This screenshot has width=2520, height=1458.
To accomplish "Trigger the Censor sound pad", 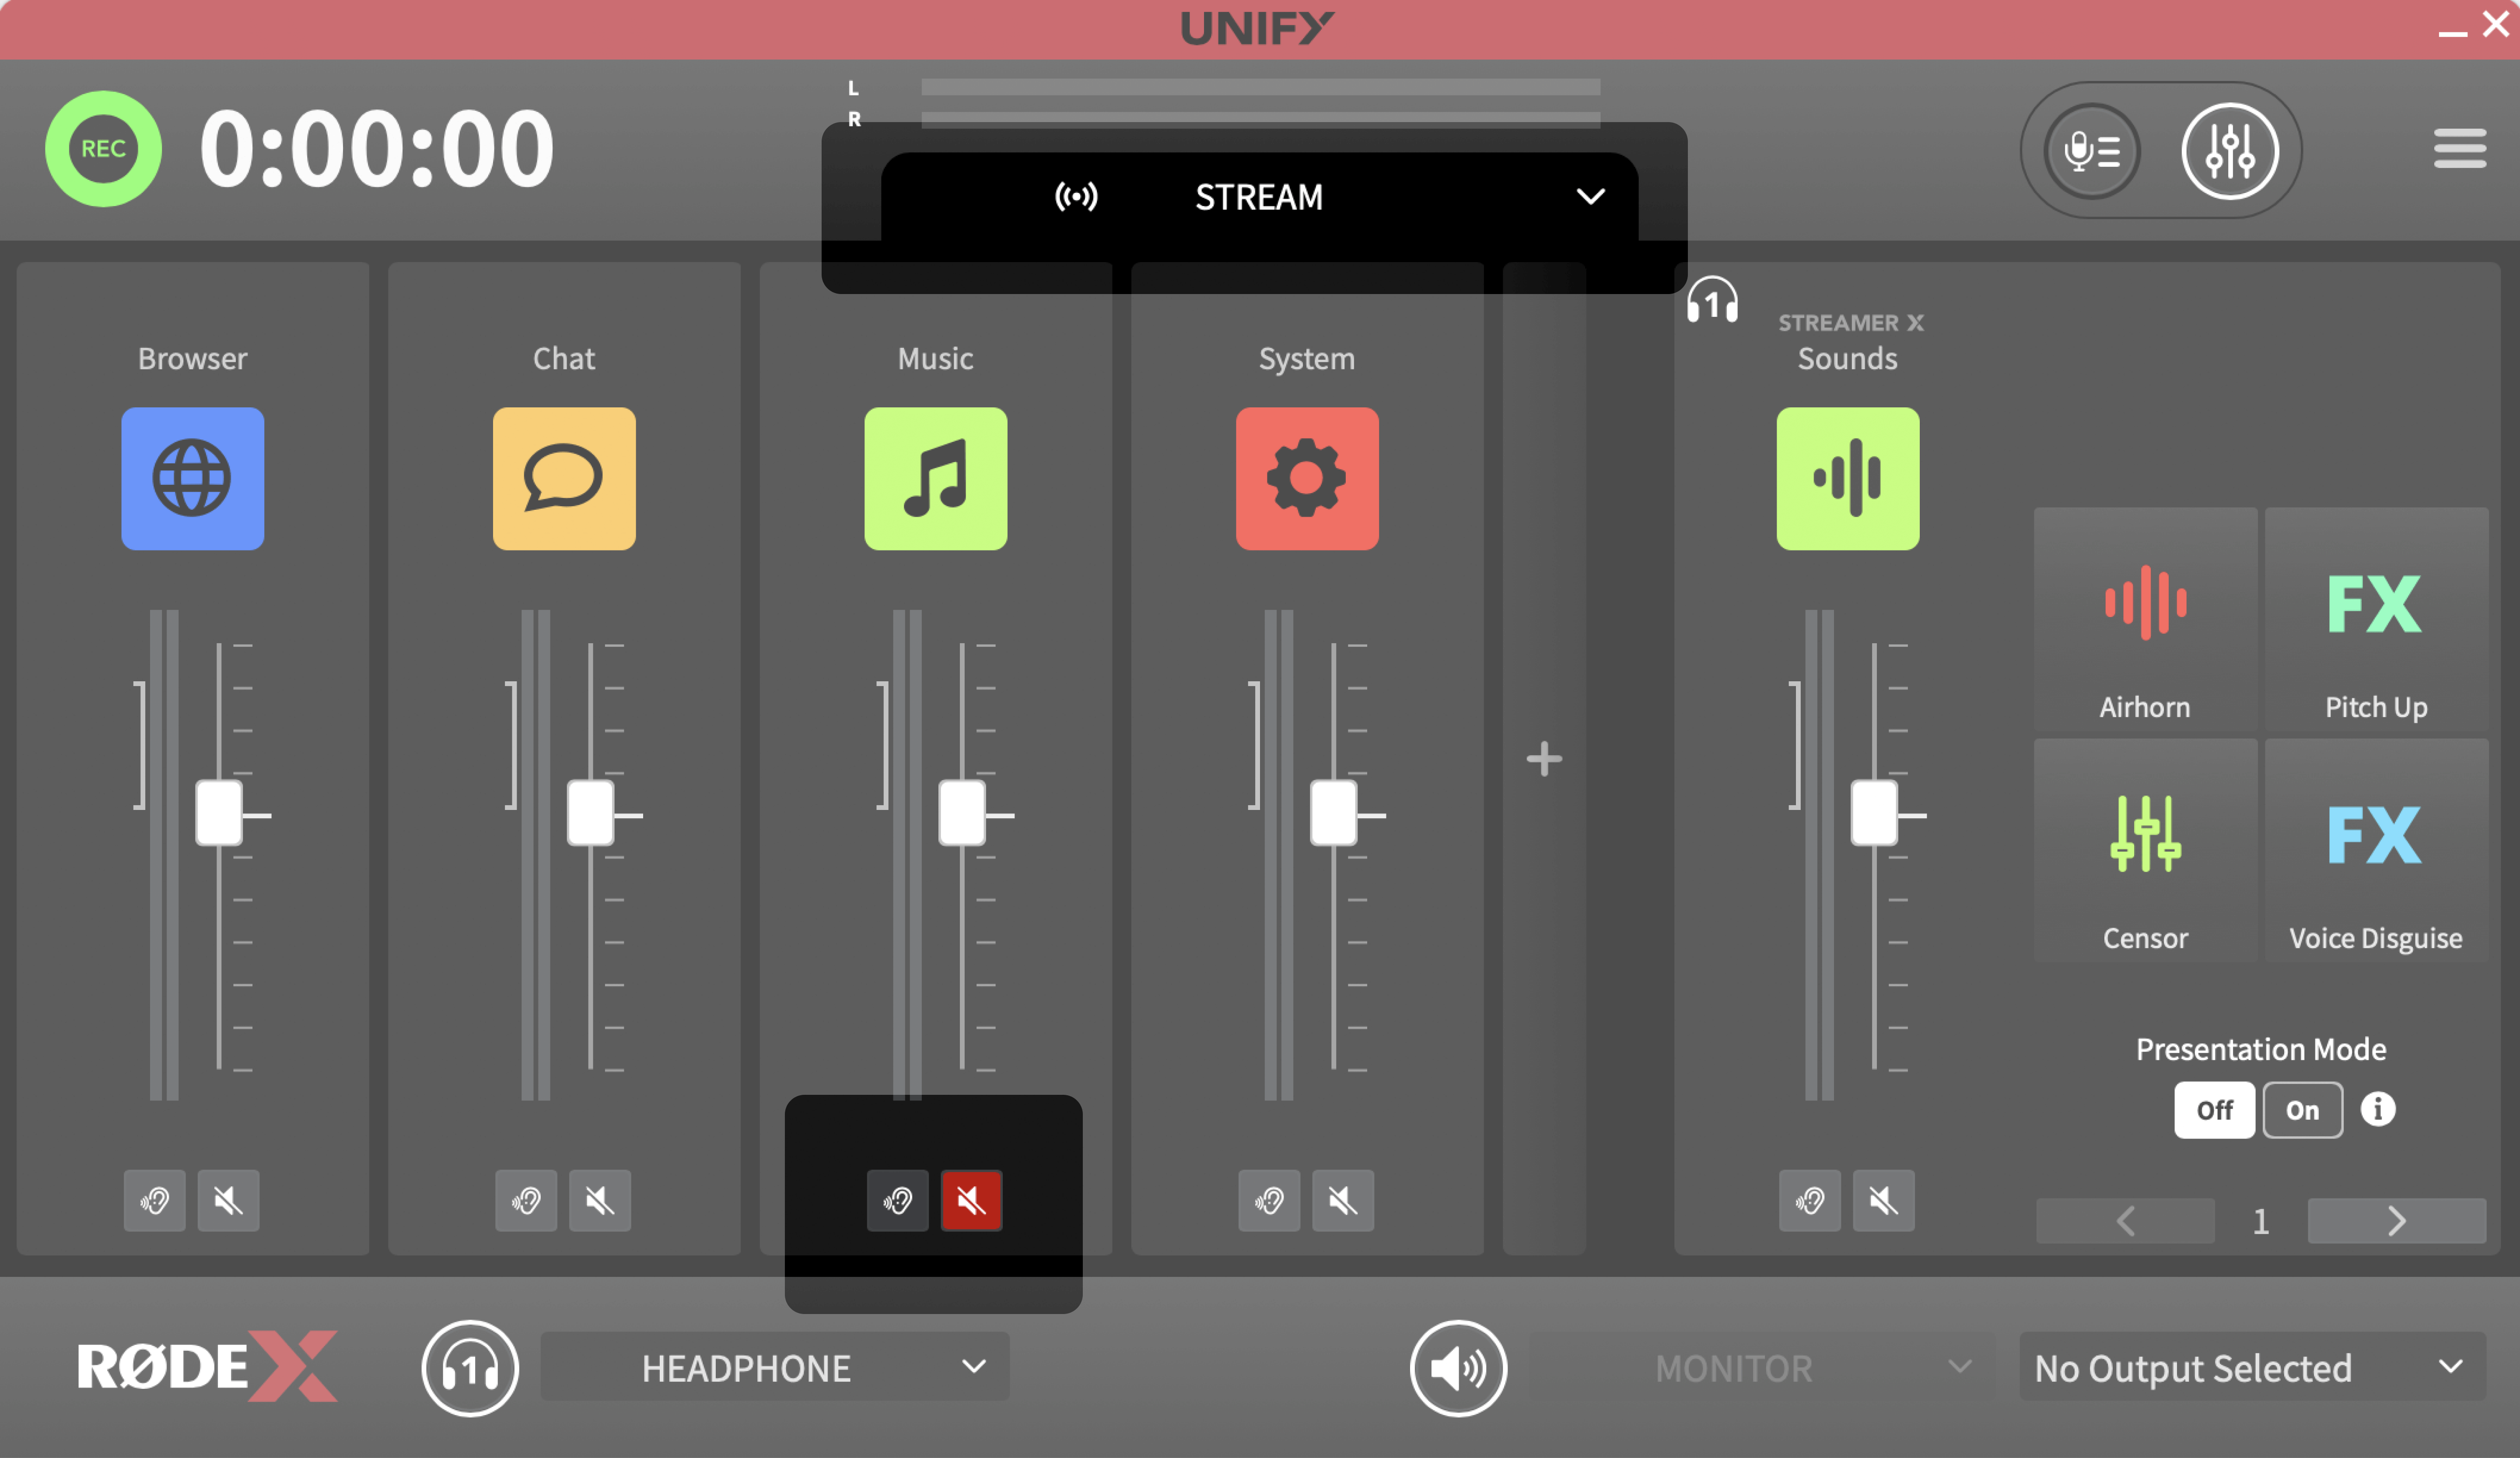I will 2145,851.
